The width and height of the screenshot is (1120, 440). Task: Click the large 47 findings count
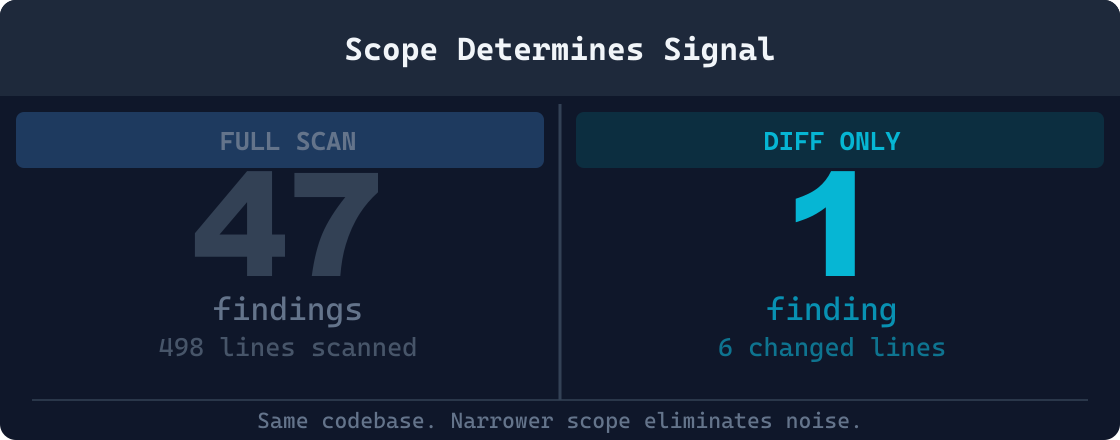pos(287,227)
